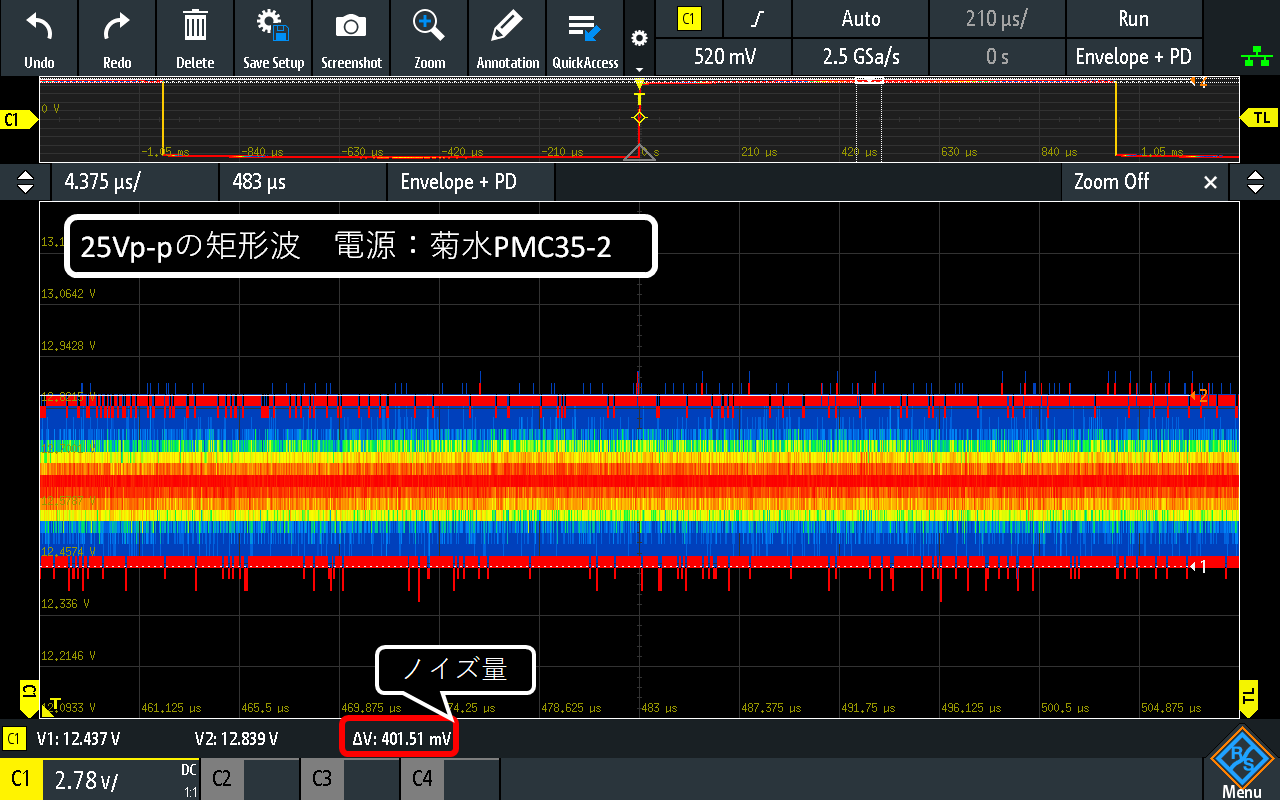Image resolution: width=1280 pixels, height=800 pixels.
Task: Click the trigger position triangle in overview
Action: point(640,153)
